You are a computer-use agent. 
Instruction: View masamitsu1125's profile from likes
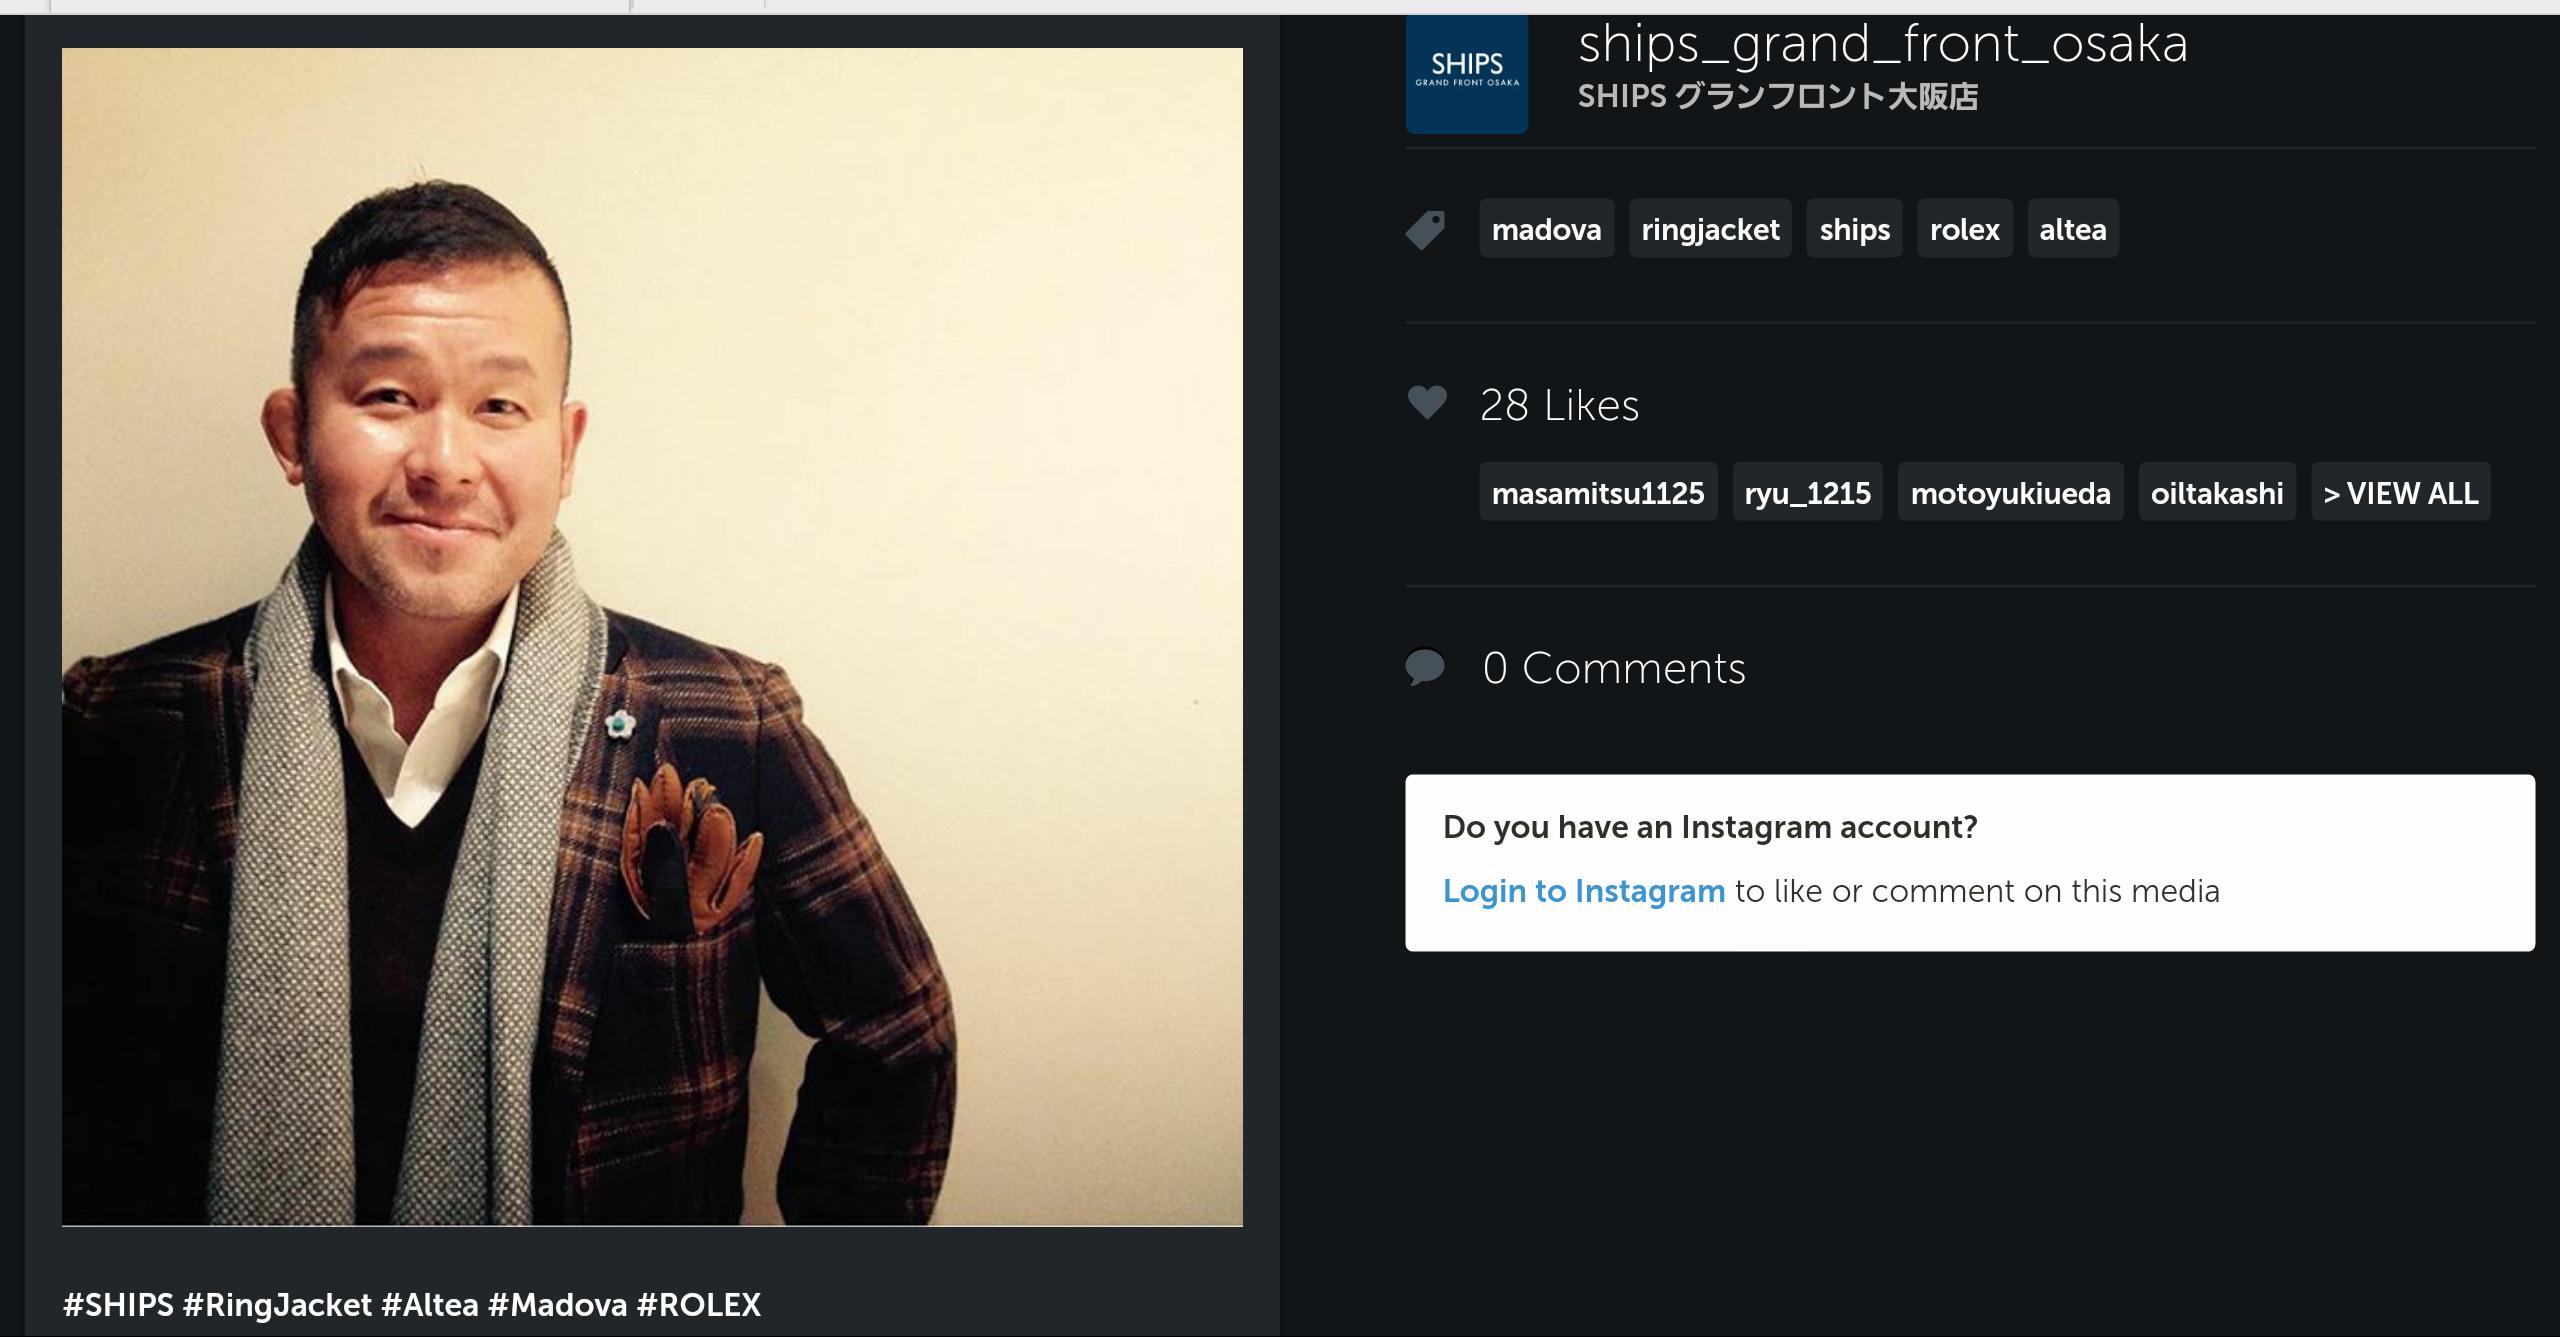(1598, 492)
